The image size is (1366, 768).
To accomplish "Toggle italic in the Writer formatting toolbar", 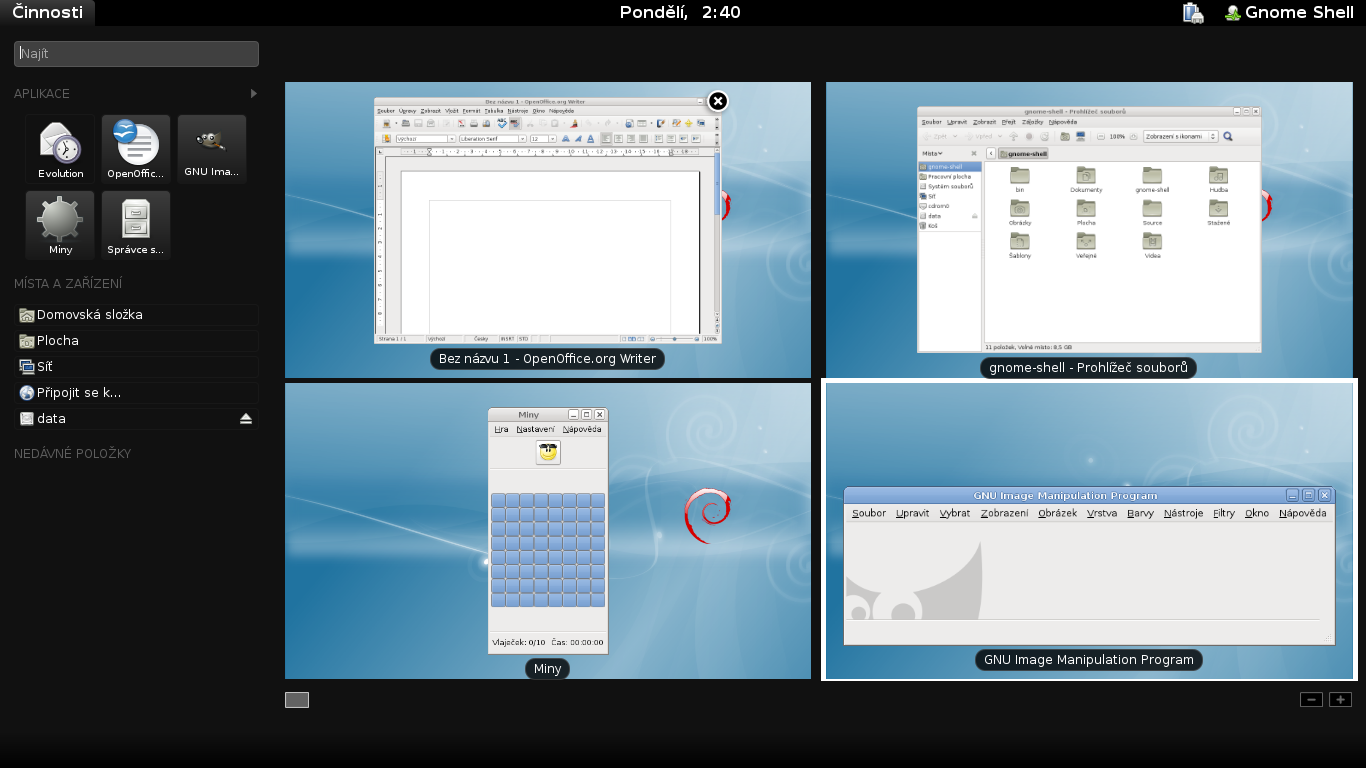I will pyautogui.click(x=578, y=138).
